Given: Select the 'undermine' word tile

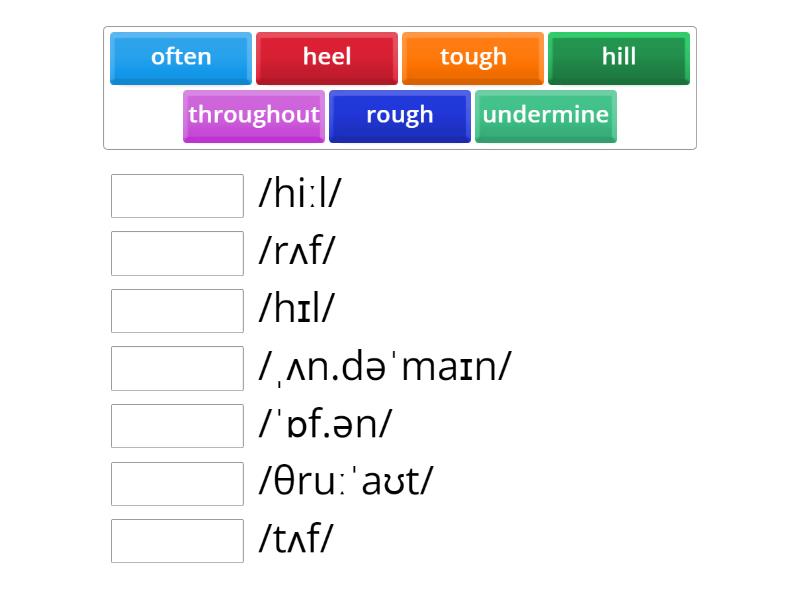Looking at the screenshot, I should [545, 115].
